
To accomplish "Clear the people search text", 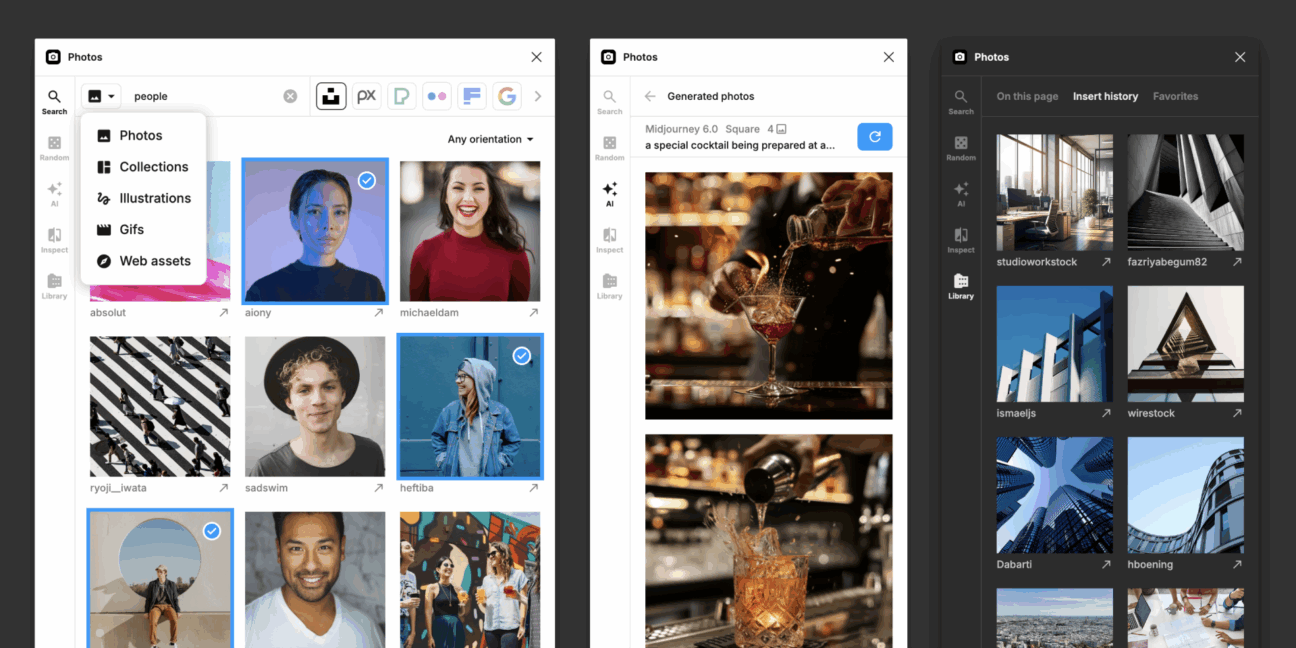I will 290,96.
